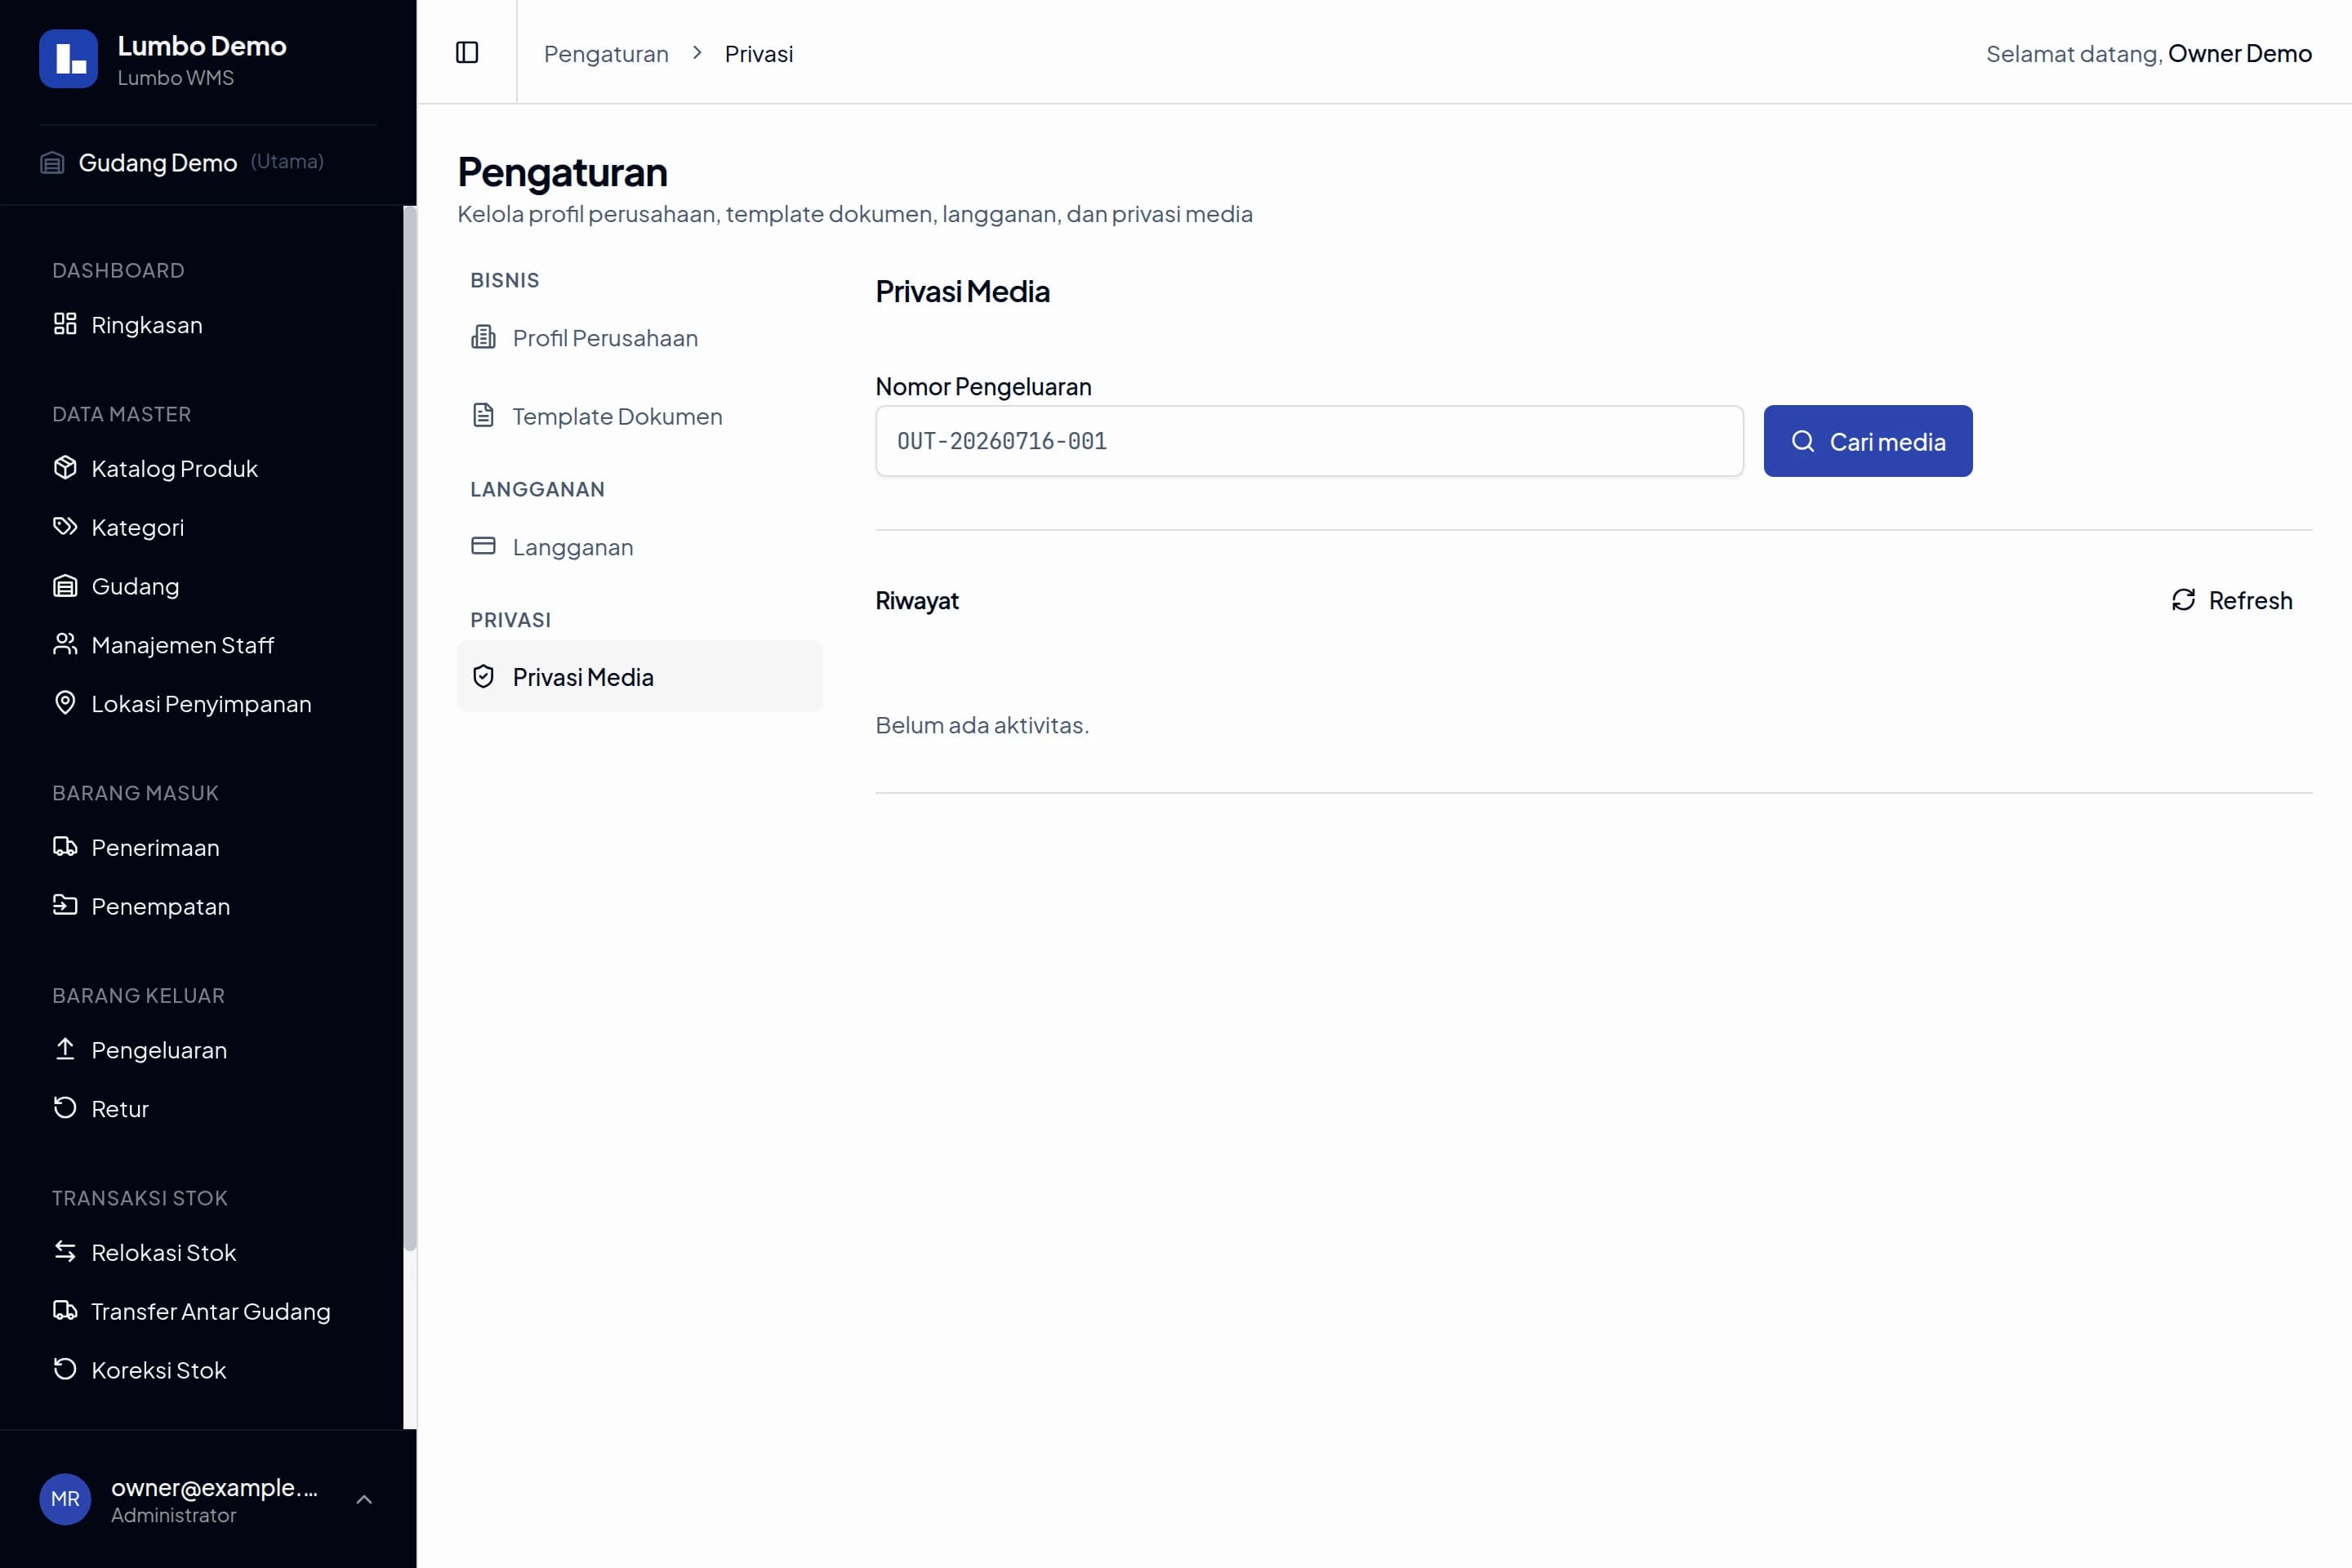Click the Langganan card icon
The width and height of the screenshot is (2352, 1568).
click(x=483, y=546)
